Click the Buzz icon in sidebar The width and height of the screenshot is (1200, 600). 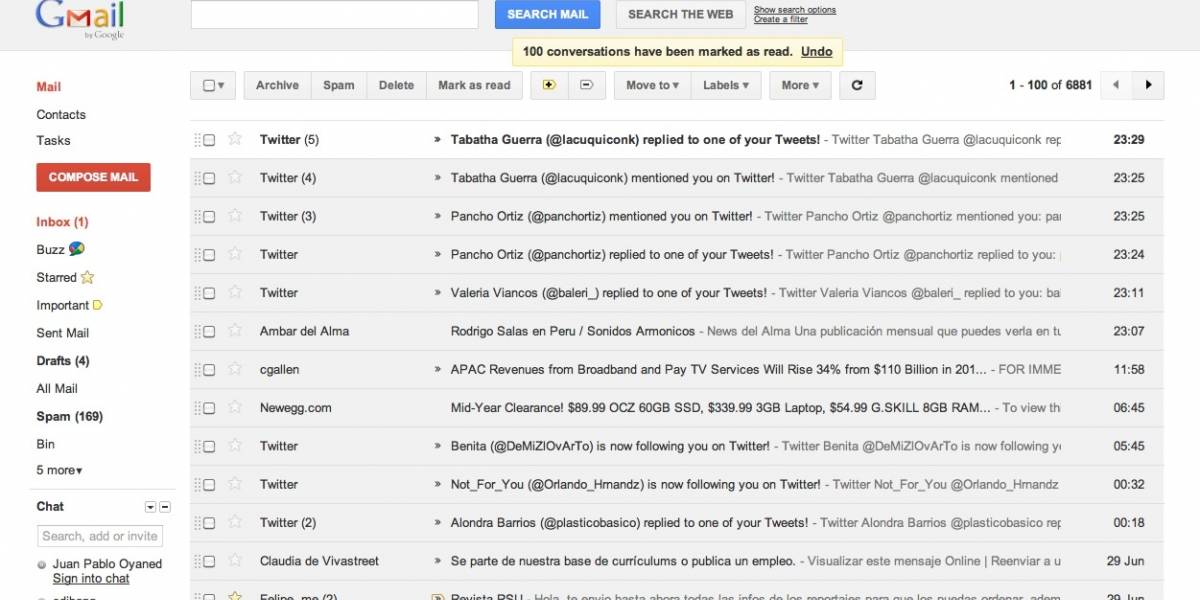pyautogui.click(x=77, y=249)
